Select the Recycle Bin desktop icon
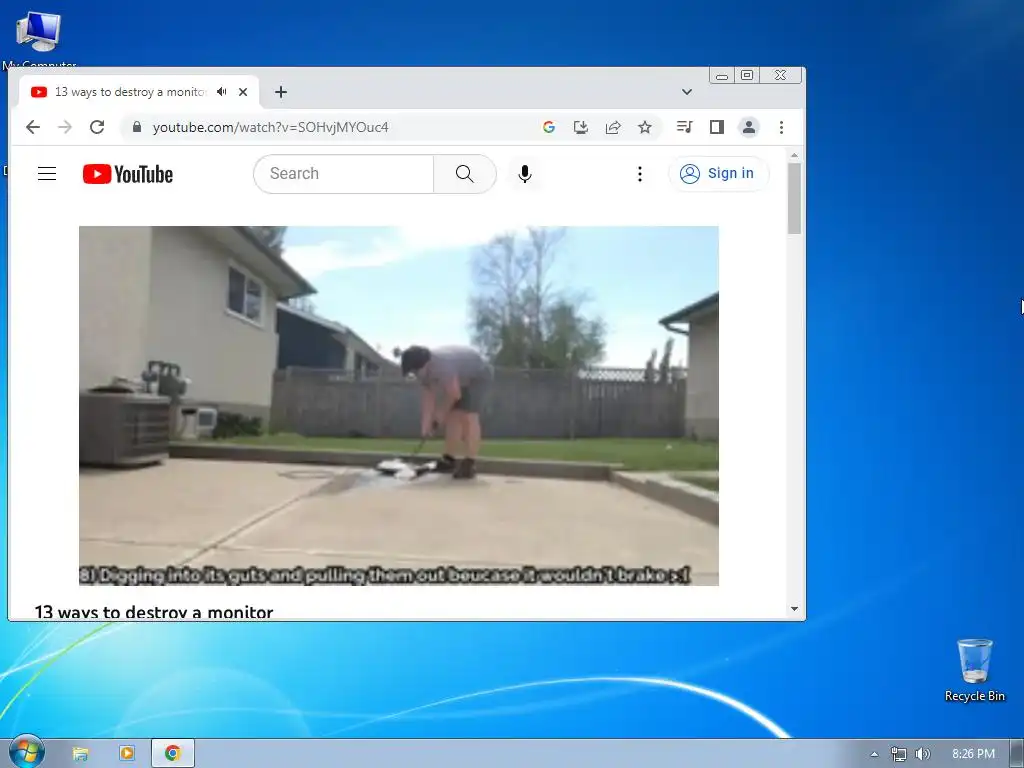1024x768 pixels. [974, 669]
